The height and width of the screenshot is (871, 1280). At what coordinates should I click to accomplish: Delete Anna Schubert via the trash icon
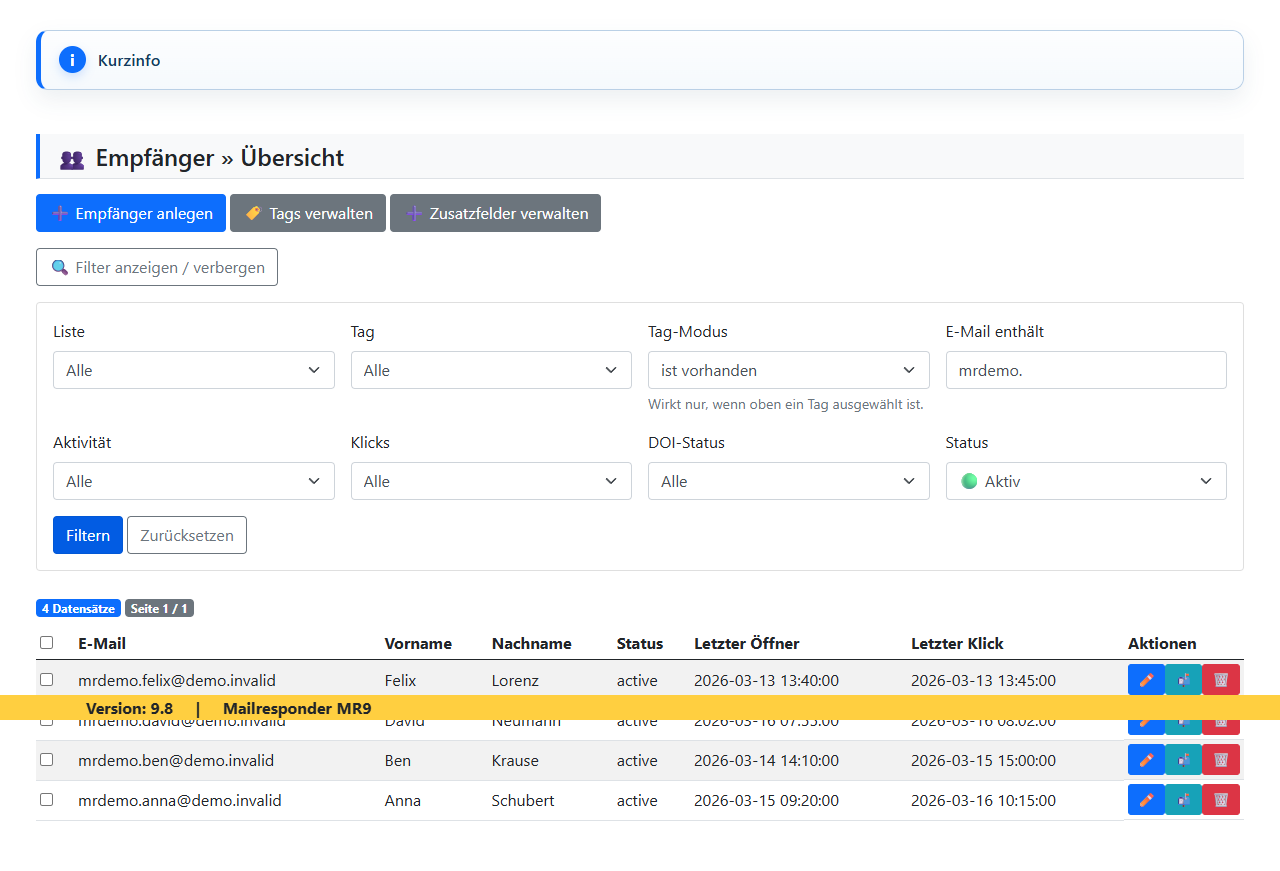tap(1220, 800)
